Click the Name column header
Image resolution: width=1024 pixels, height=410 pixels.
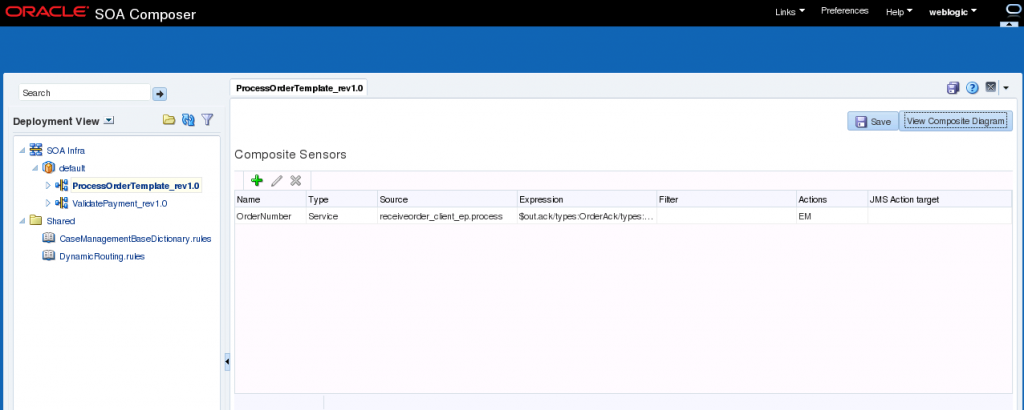click(270, 200)
